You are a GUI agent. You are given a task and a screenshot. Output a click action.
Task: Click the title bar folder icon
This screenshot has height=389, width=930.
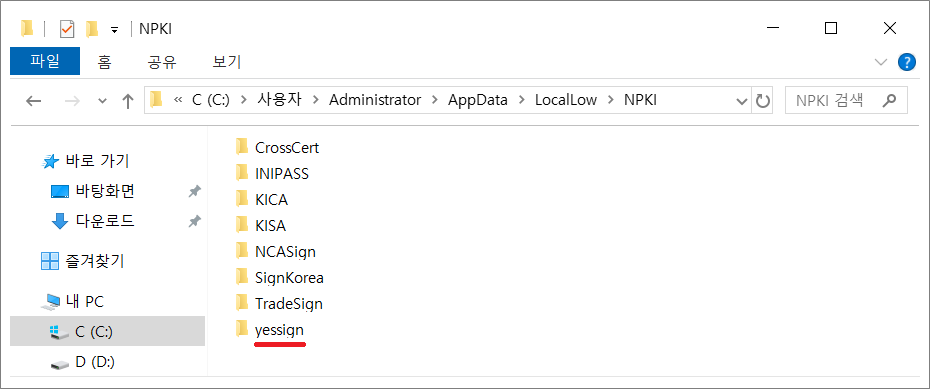pos(27,28)
